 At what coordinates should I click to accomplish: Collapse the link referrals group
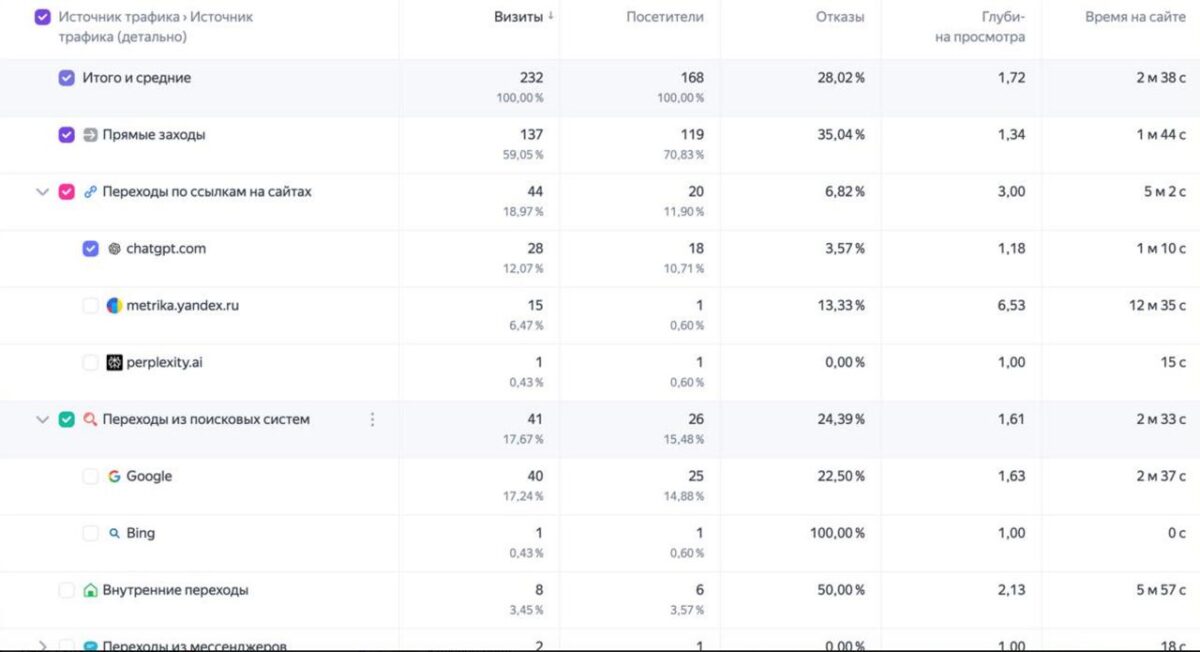click(x=42, y=192)
